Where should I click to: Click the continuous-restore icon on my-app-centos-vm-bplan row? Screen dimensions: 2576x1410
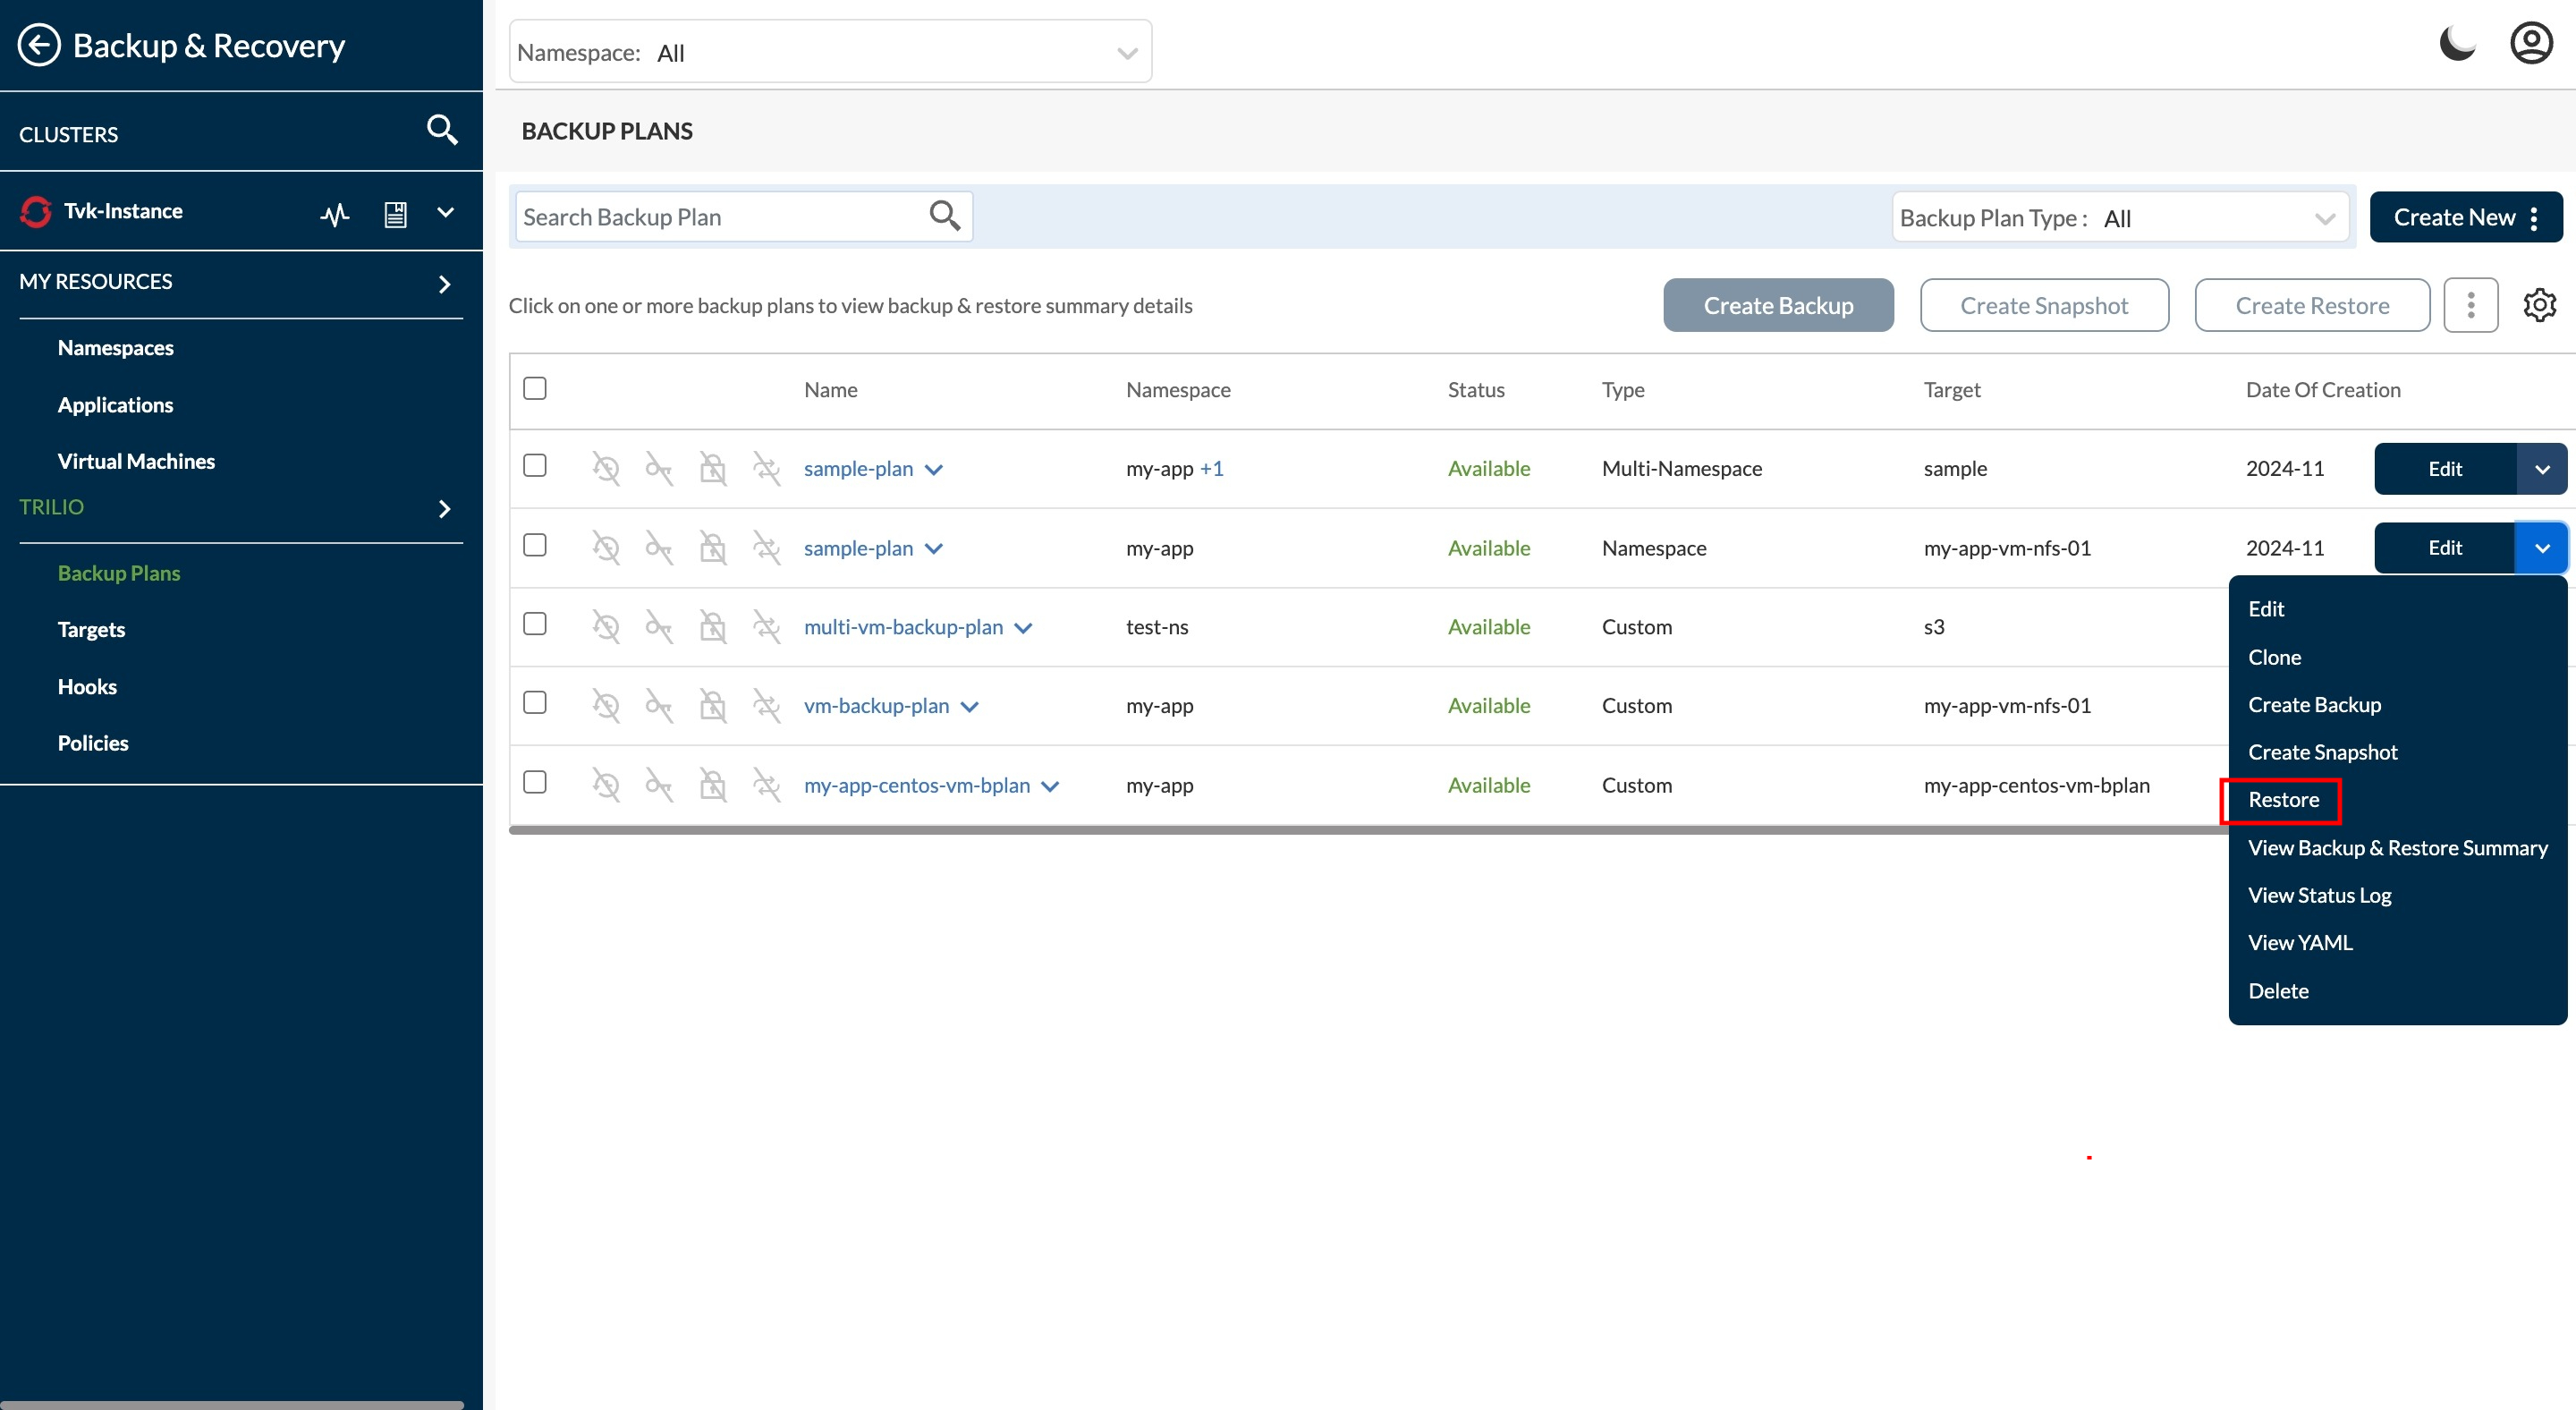767,785
